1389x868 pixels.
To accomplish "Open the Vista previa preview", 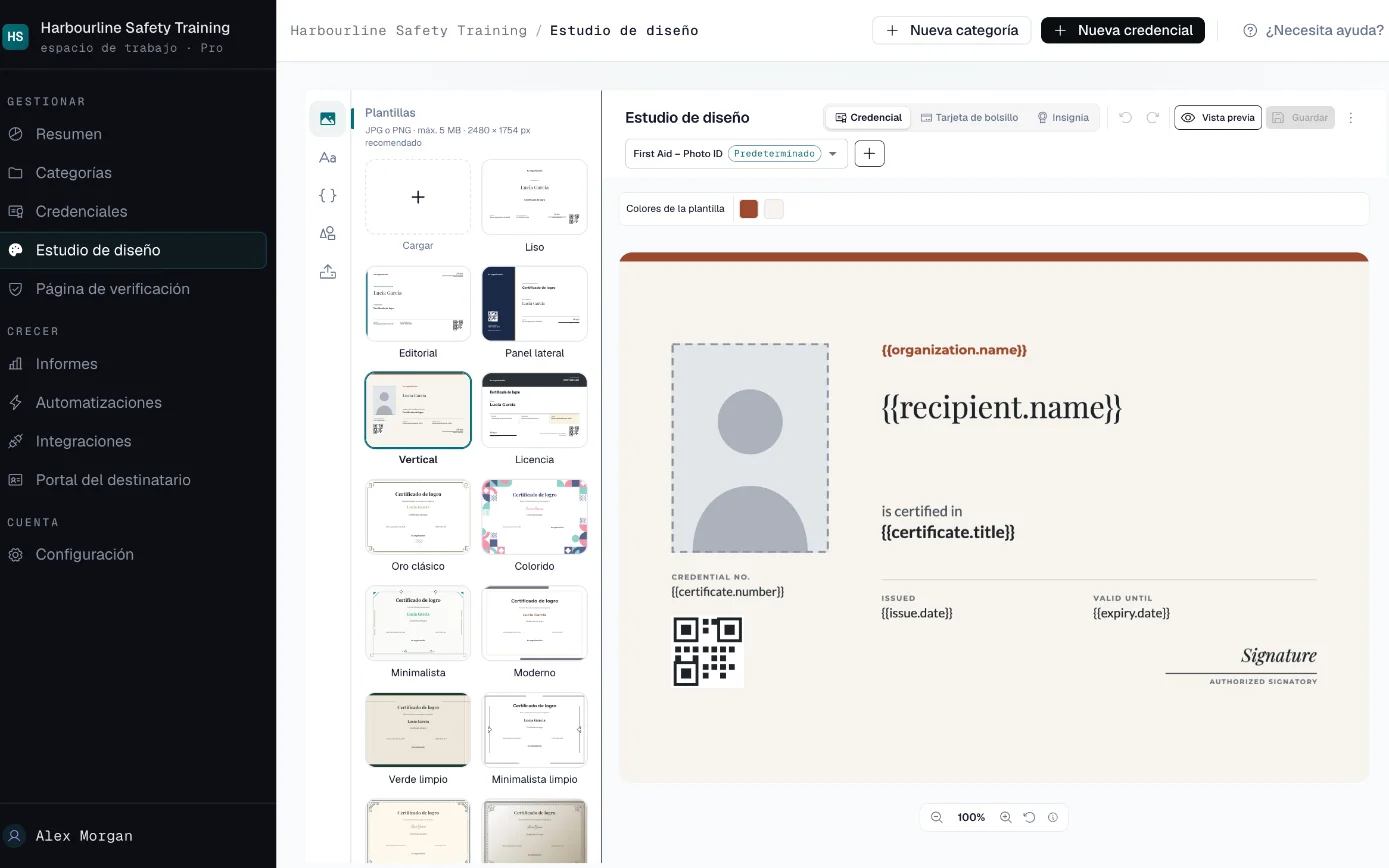I will point(1218,118).
